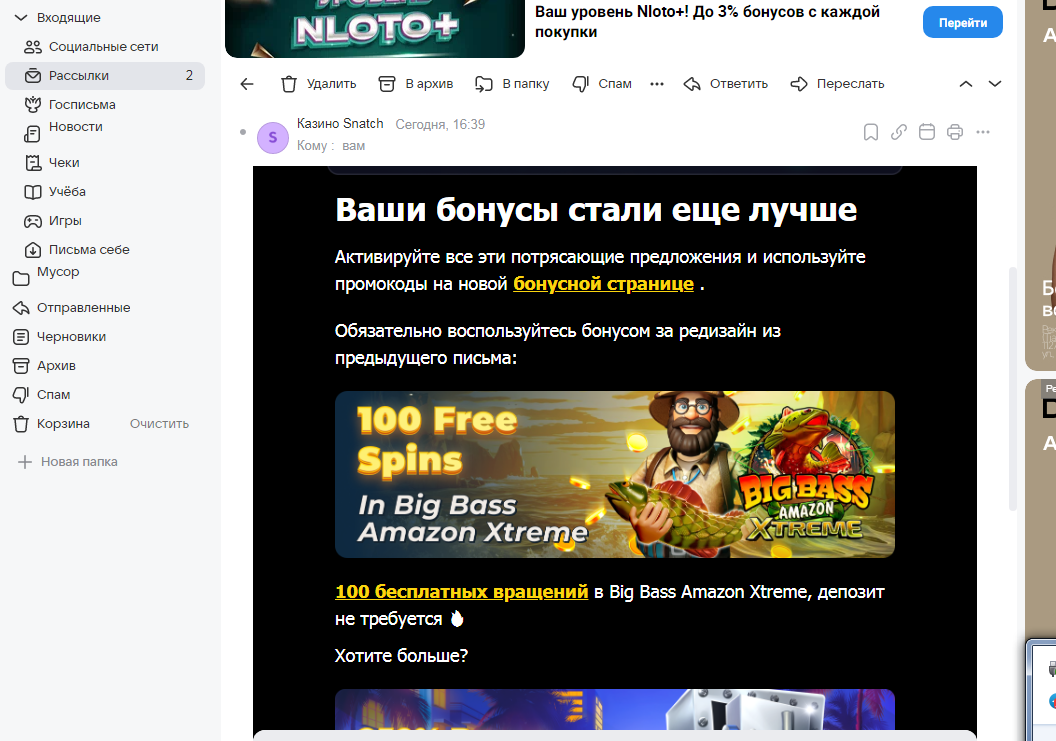The height and width of the screenshot is (741, 1056).
Task: Select the Черновики folder
Action: click(x=71, y=337)
